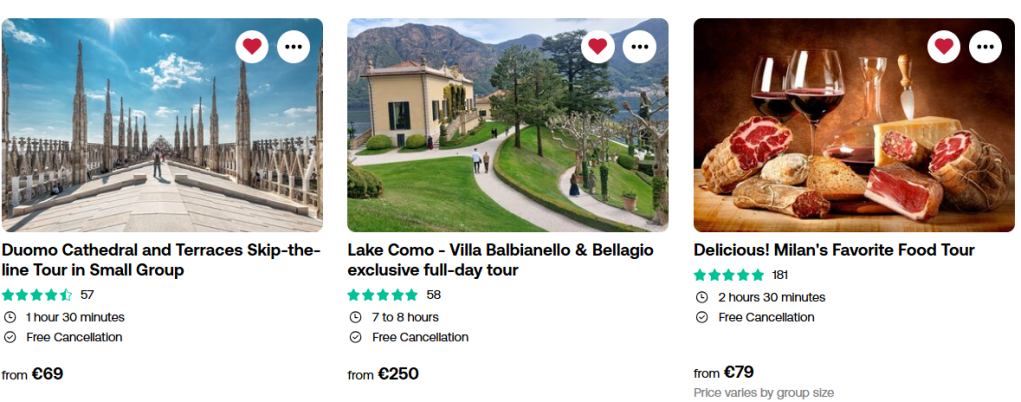Screen dimensions: 1021x402
Task: Click clock icon beside 7 to 8 hours
Action: (356, 317)
